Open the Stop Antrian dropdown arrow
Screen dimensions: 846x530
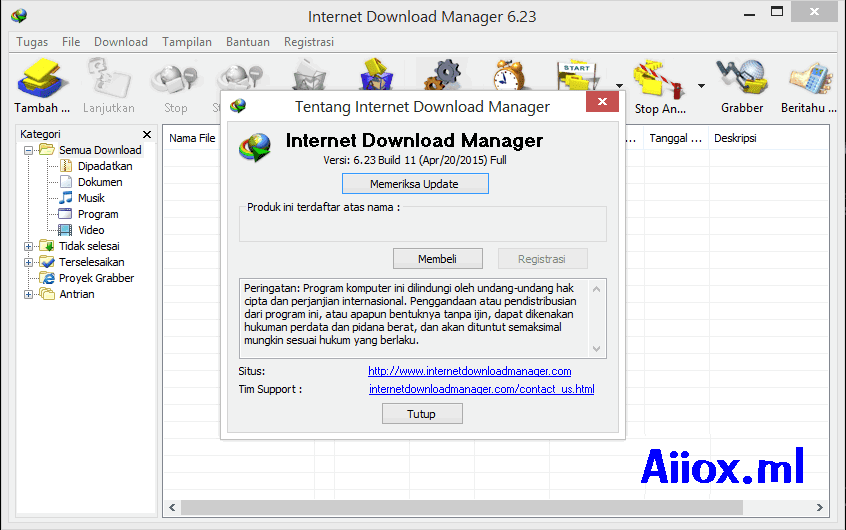[x=701, y=85]
